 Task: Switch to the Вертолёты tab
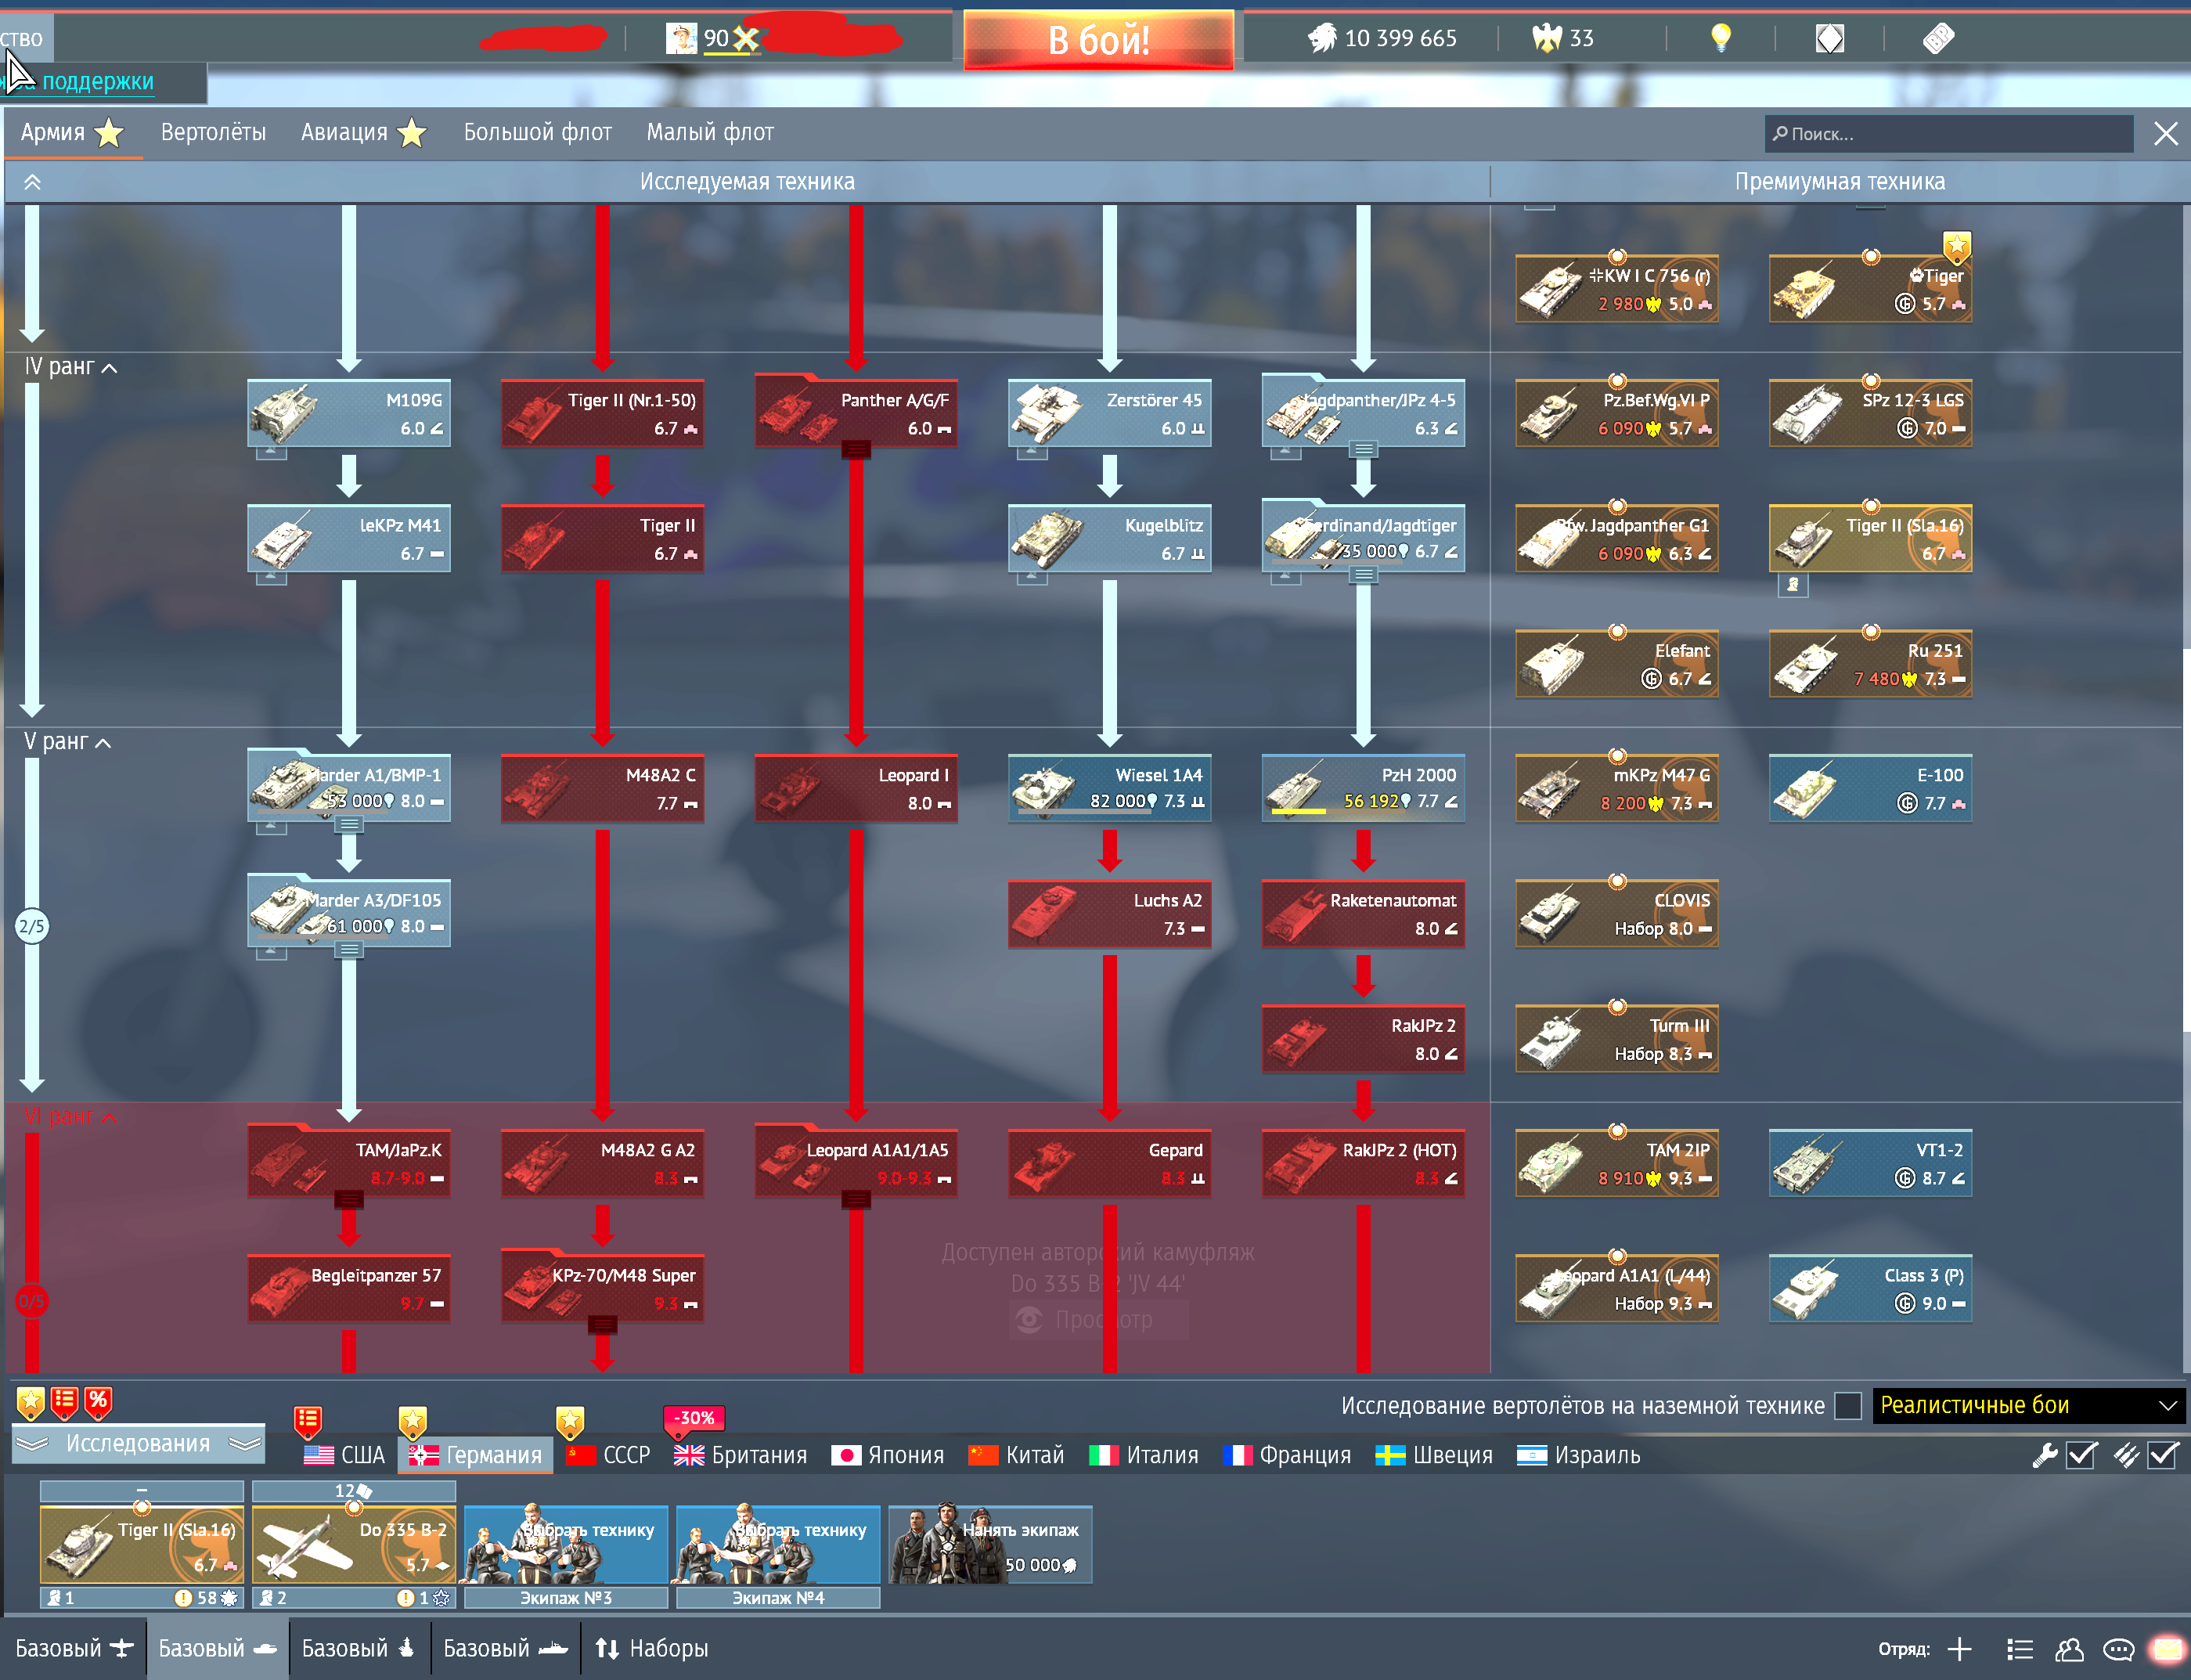click(x=213, y=132)
